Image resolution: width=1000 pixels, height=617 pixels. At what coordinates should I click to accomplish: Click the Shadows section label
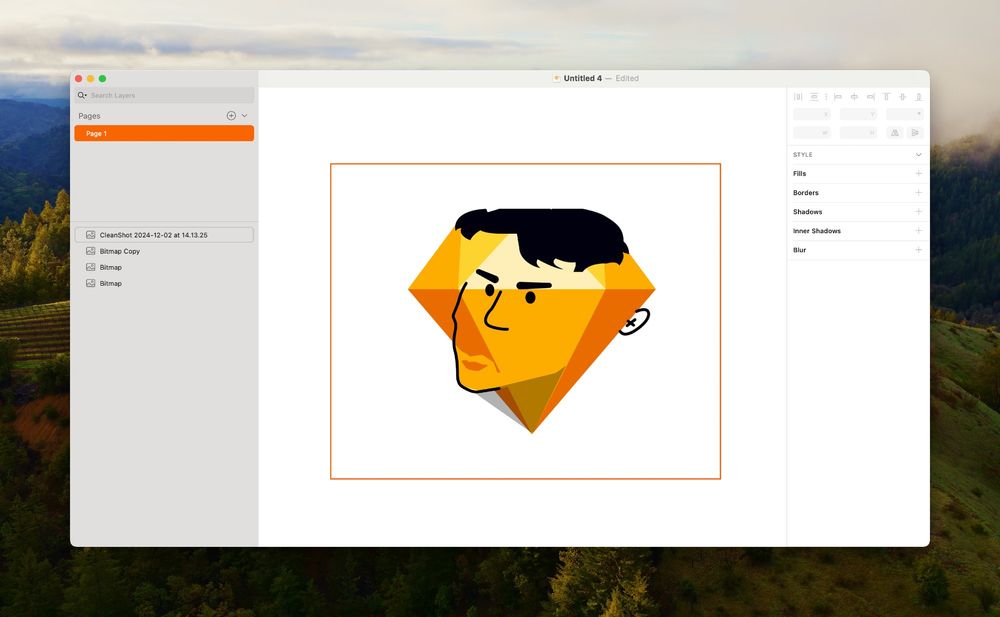tap(807, 212)
